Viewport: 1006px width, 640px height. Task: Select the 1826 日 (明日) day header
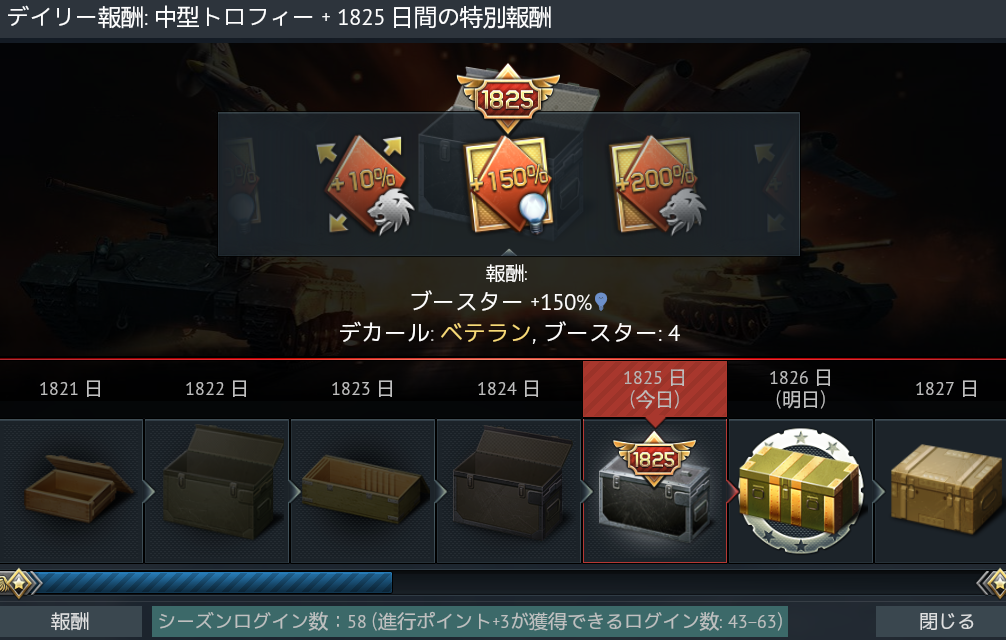coord(801,389)
